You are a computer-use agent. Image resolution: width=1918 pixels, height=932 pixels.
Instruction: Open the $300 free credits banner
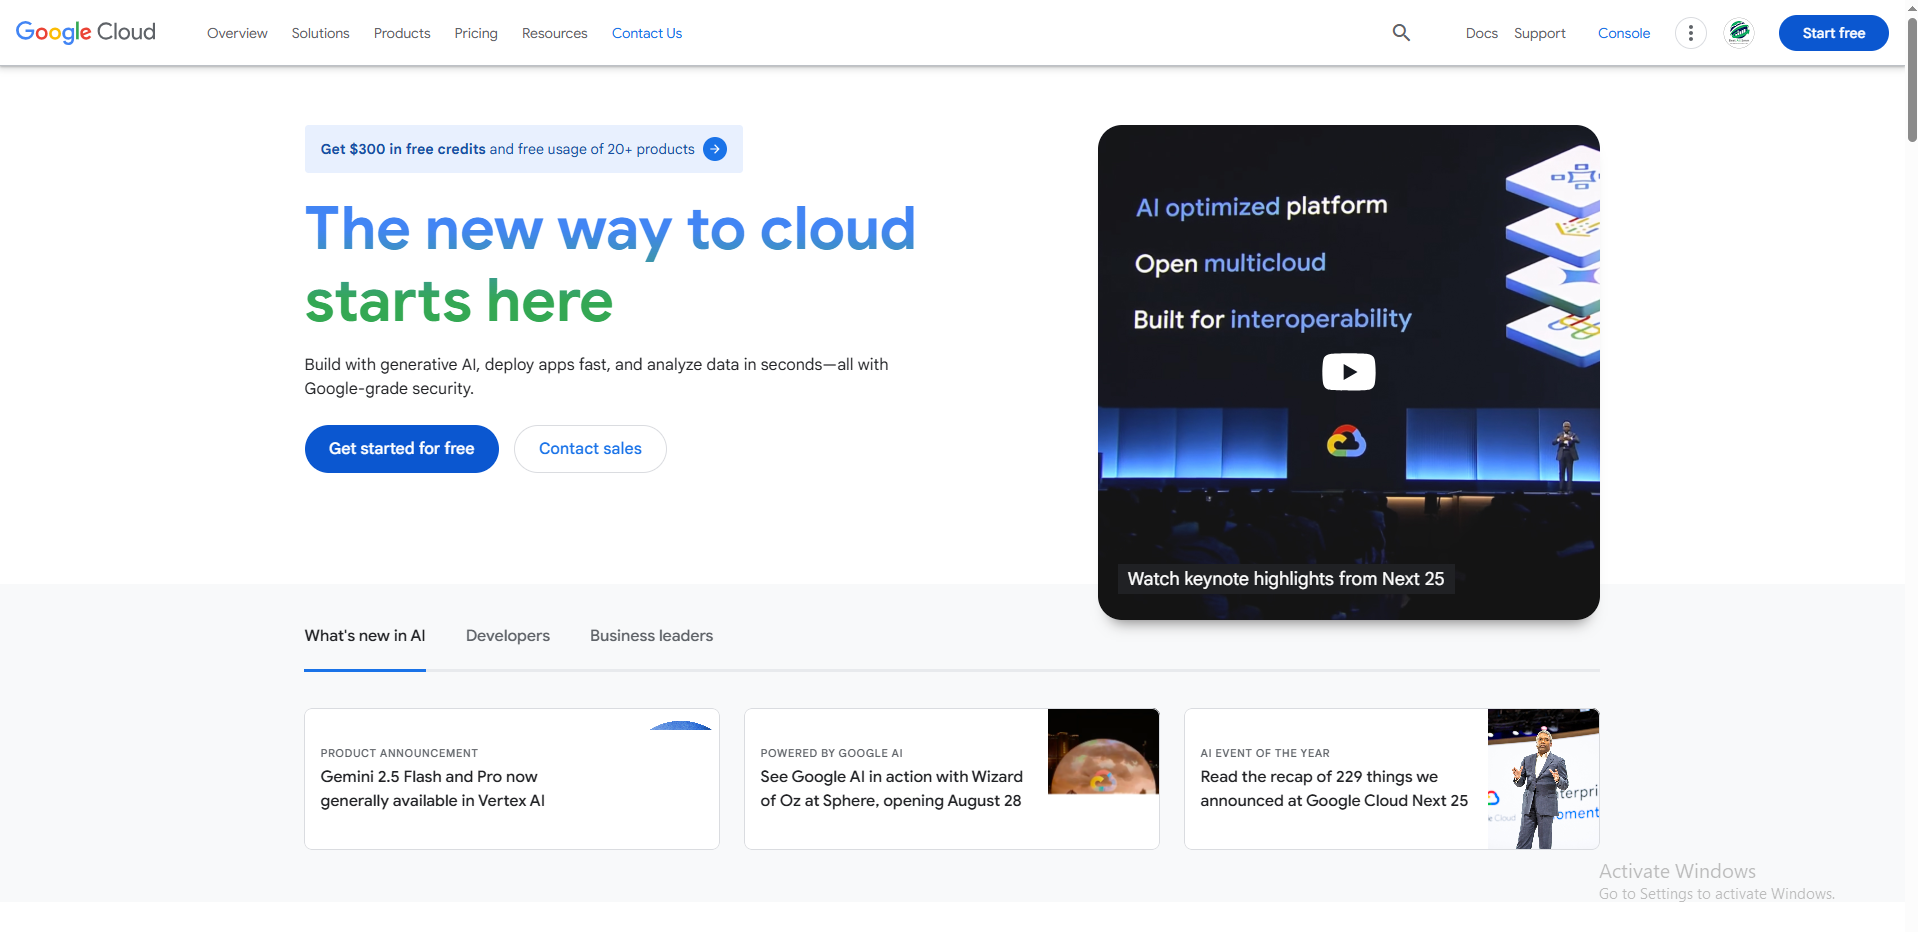coord(523,149)
